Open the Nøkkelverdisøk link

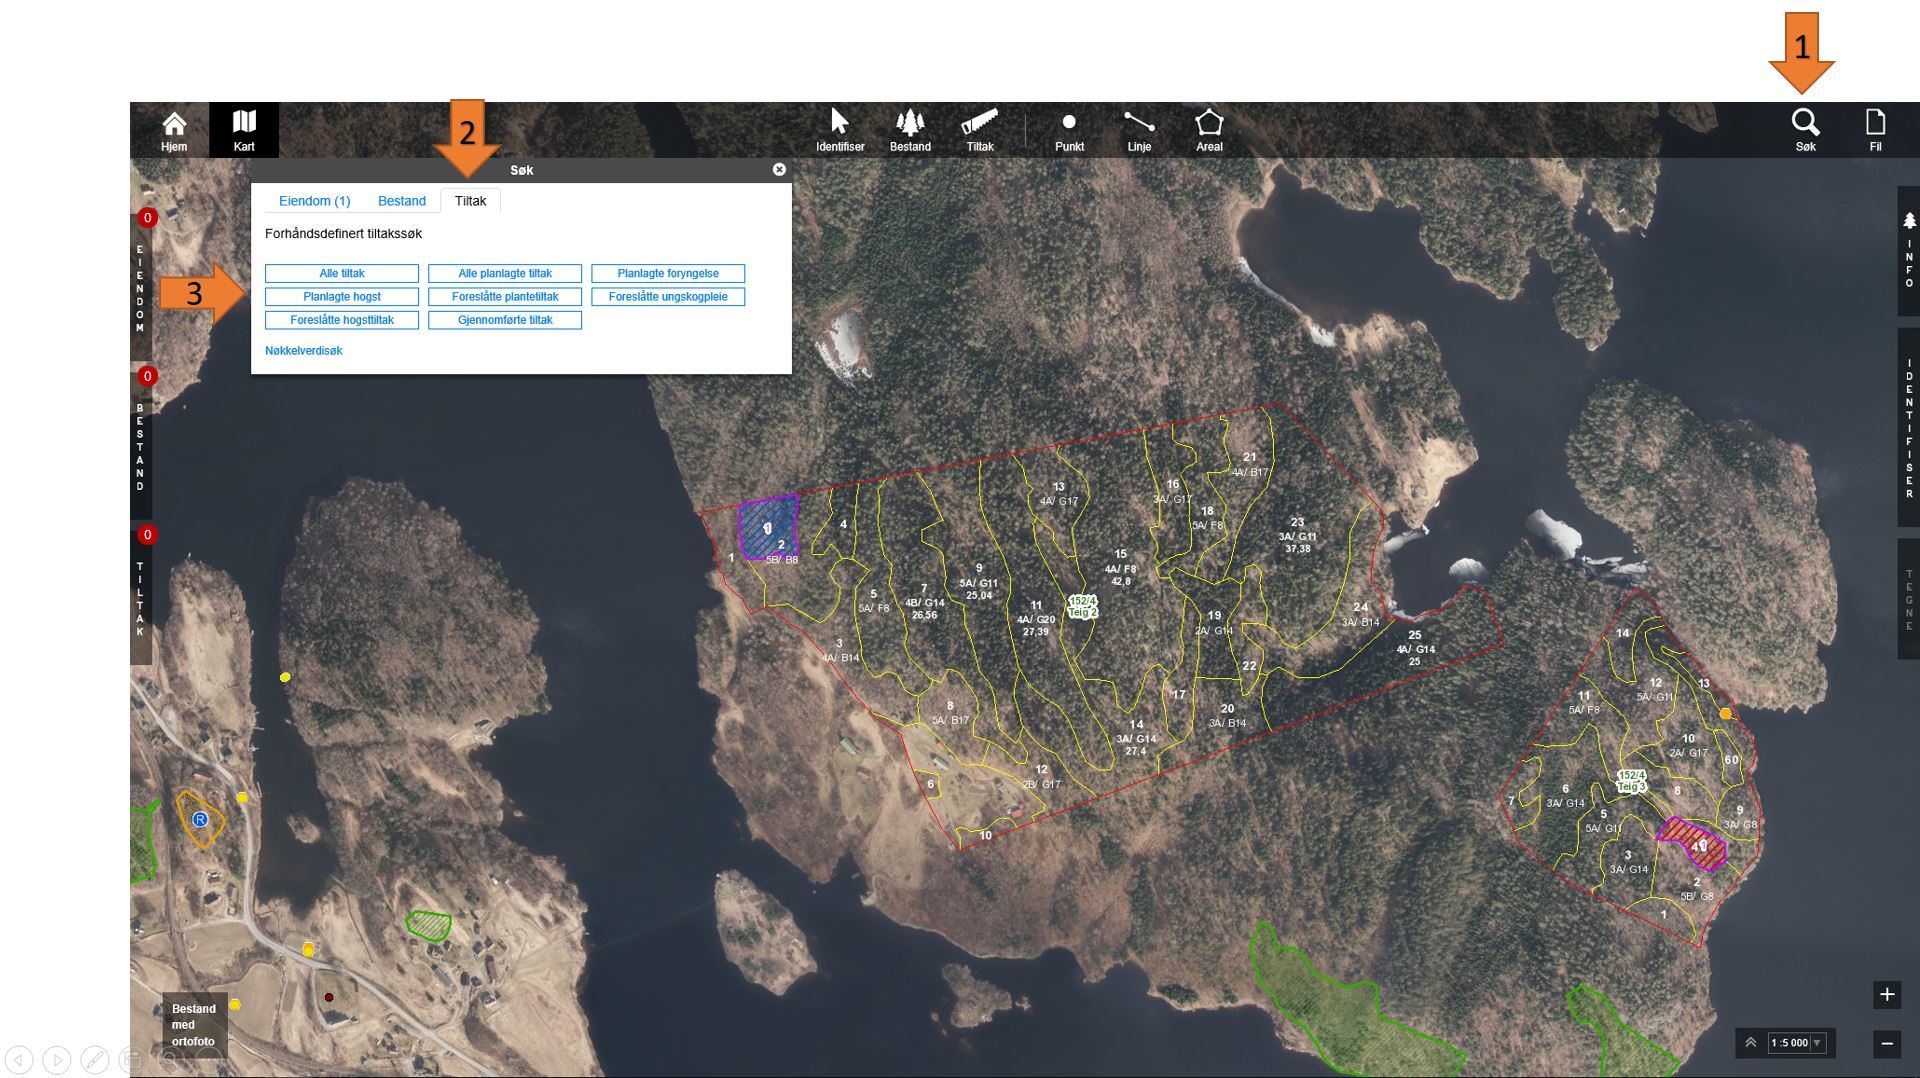[x=304, y=351]
